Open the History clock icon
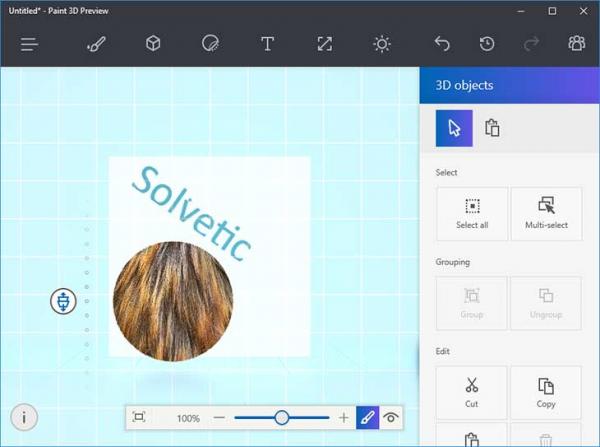Image resolution: width=600 pixels, height=447 pixels. coord(487,44)
